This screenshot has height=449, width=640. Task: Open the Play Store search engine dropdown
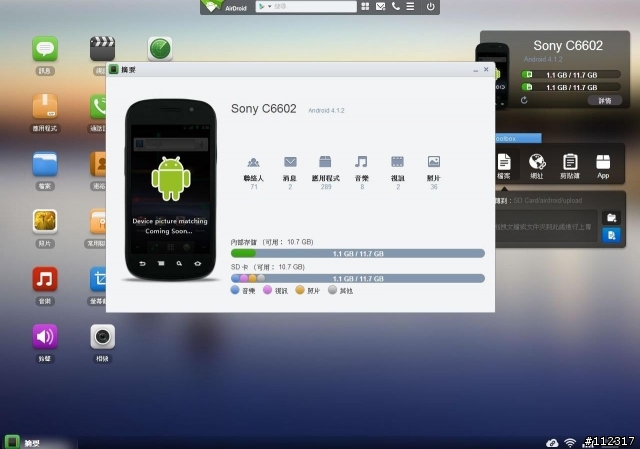265,7
